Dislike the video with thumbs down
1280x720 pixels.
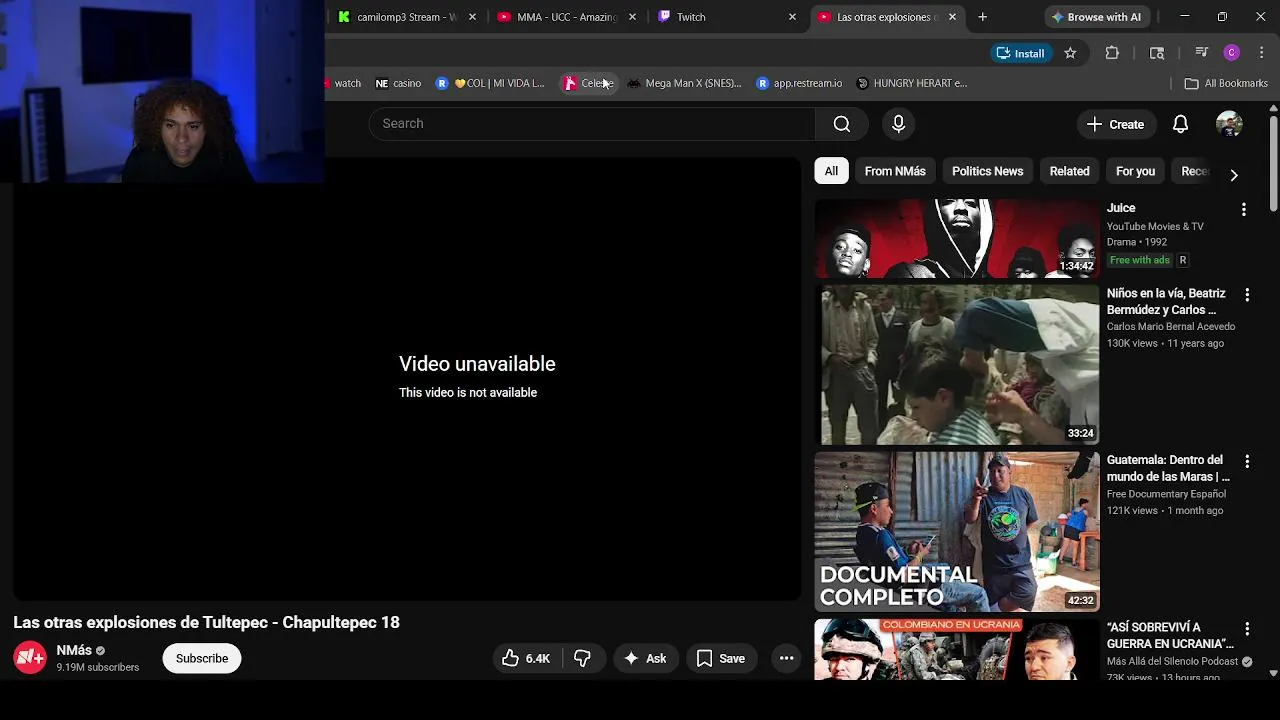582,658
